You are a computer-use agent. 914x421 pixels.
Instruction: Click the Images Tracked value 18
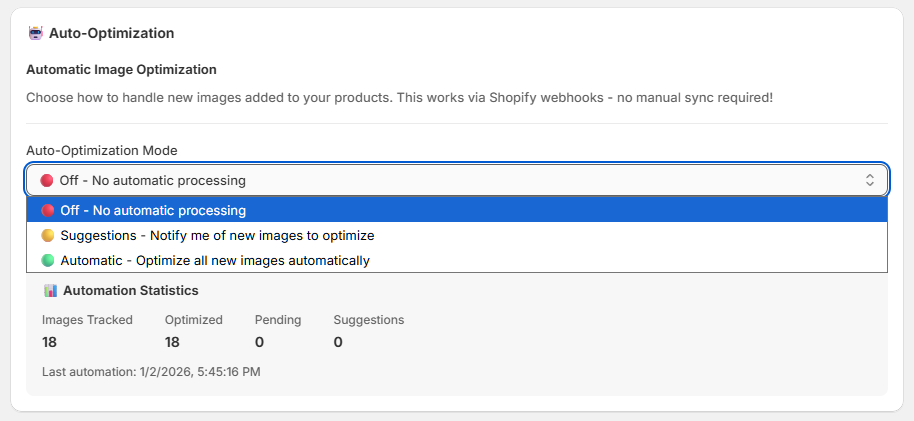pos(50,342)
